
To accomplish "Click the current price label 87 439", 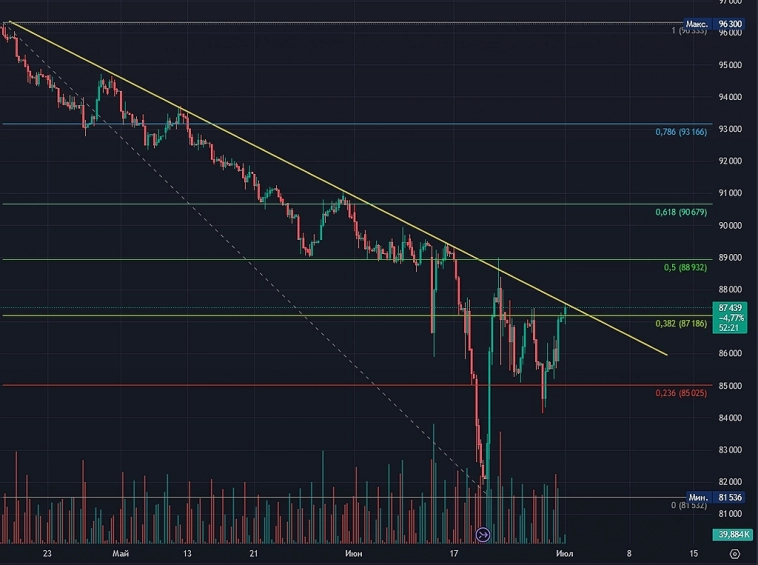I will click(730, 307).
